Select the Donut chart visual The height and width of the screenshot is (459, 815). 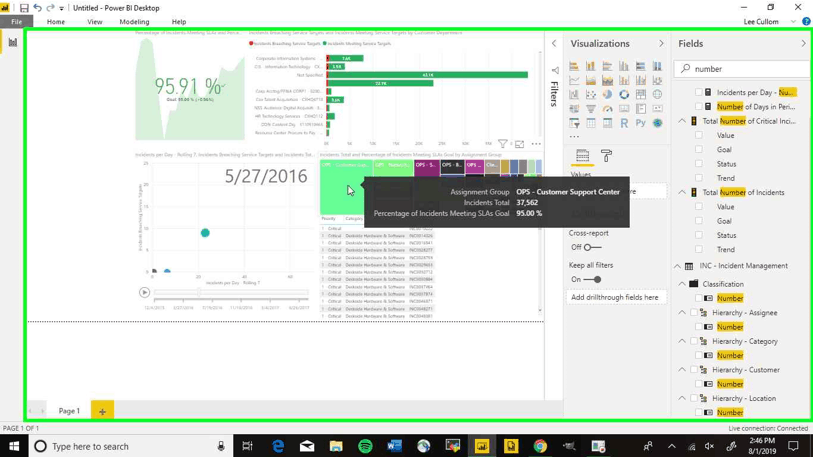pos(624,95)
